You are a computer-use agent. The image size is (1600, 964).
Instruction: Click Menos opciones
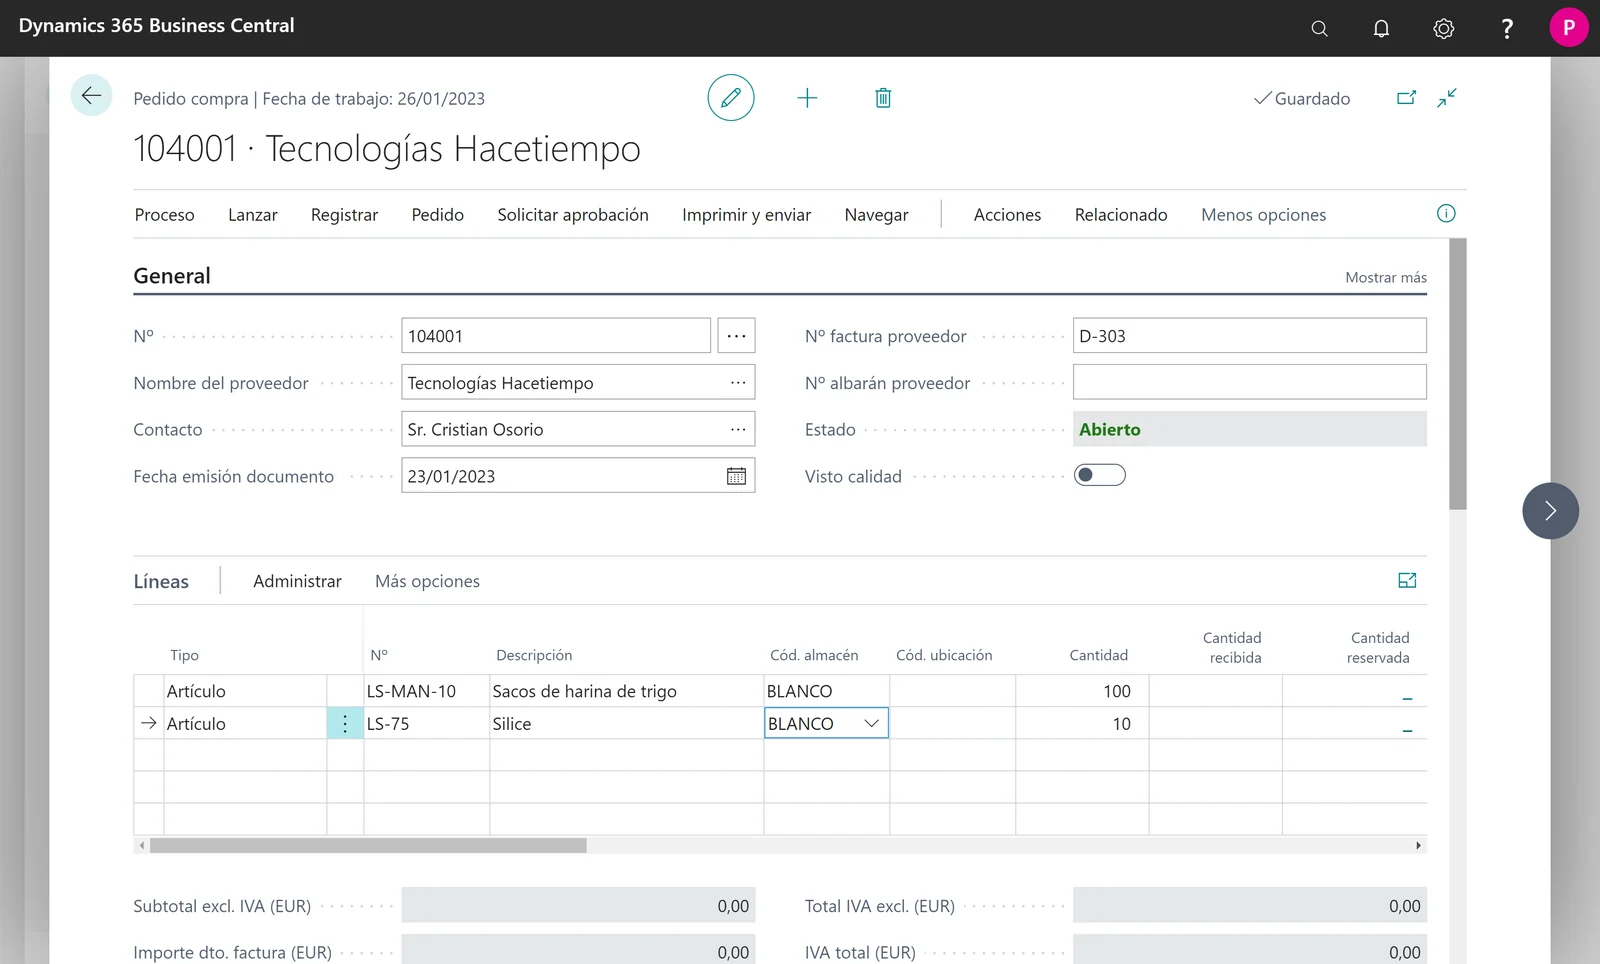[1263, 214]
